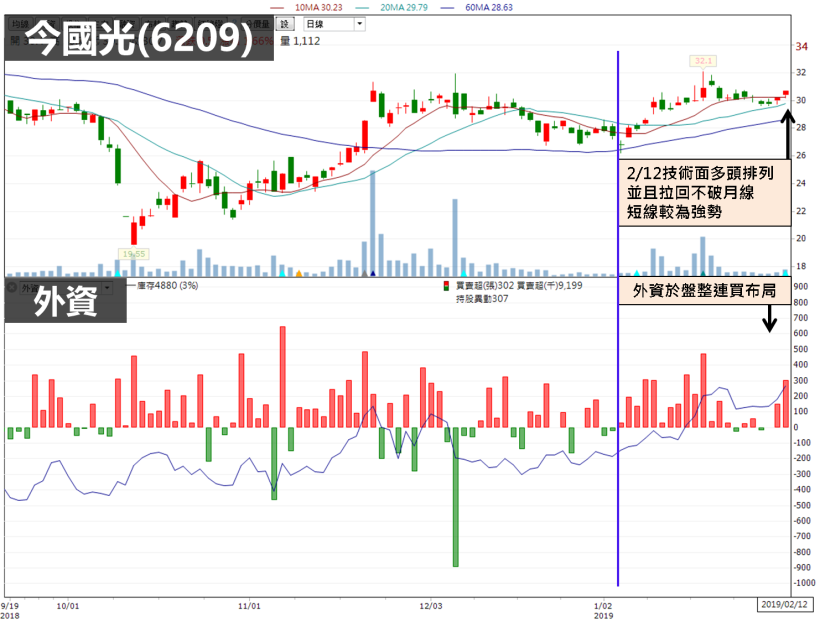Viewport: 820px width, 622px height.
Task: Click the 均線 toolbar button
Action: [20, 24]
